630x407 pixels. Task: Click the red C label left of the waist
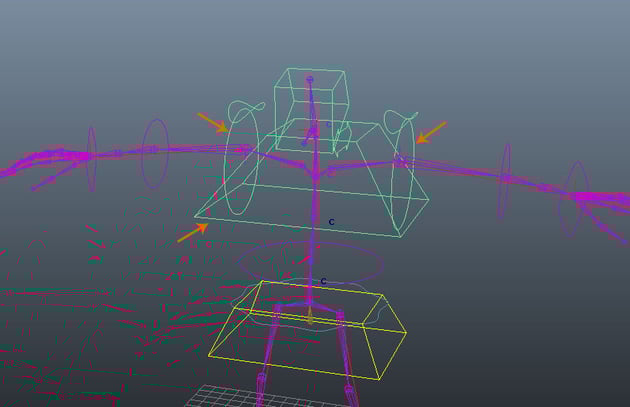208,244
